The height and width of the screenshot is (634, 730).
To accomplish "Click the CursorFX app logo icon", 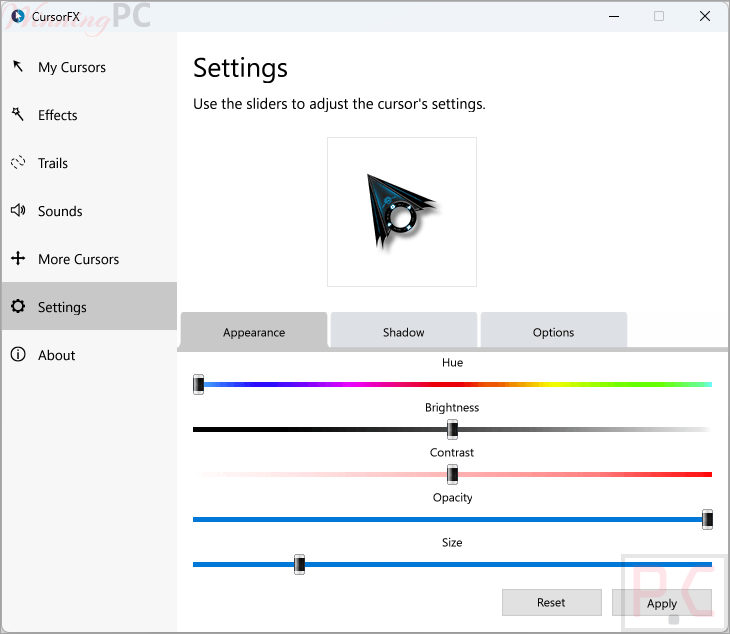I will point(18,16).
